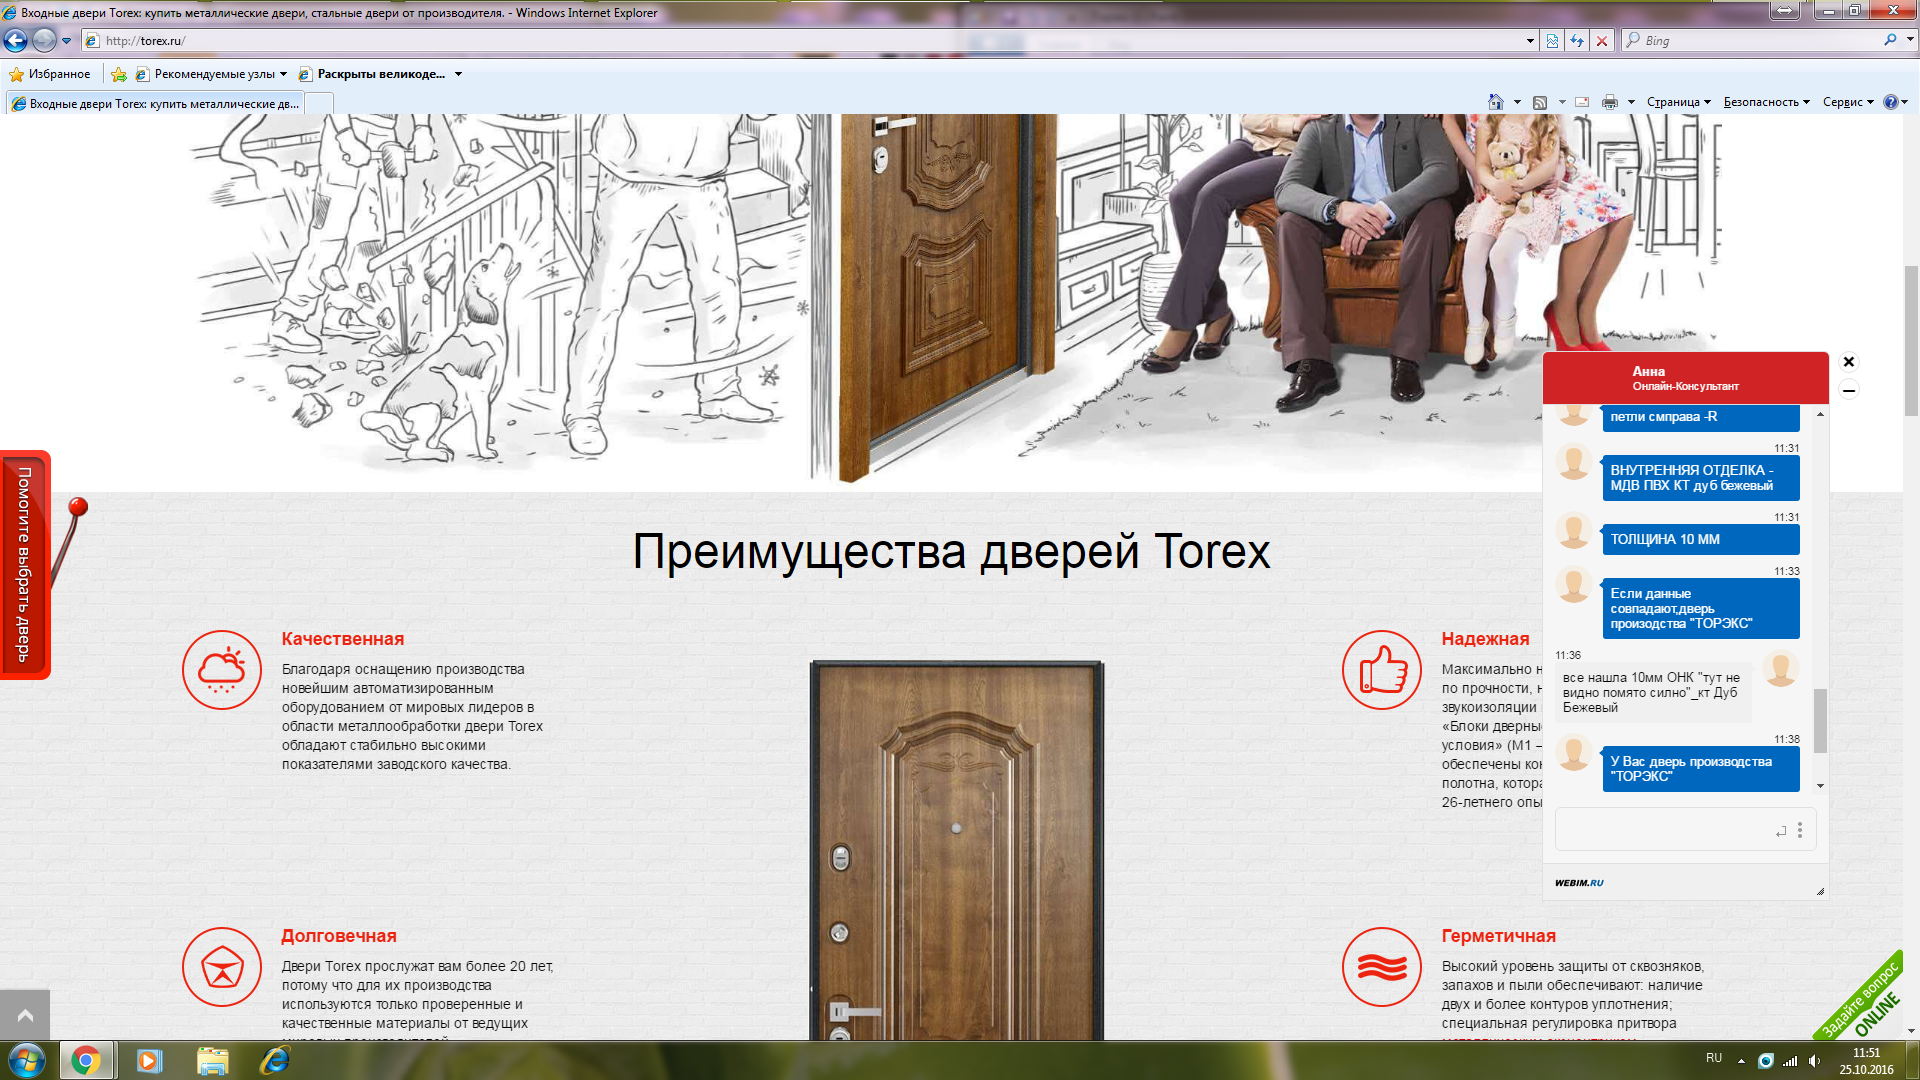Click the Качественная weather-cloud icon
The height and width of the screenshot is (1080, 1920).
coord(222,670)
